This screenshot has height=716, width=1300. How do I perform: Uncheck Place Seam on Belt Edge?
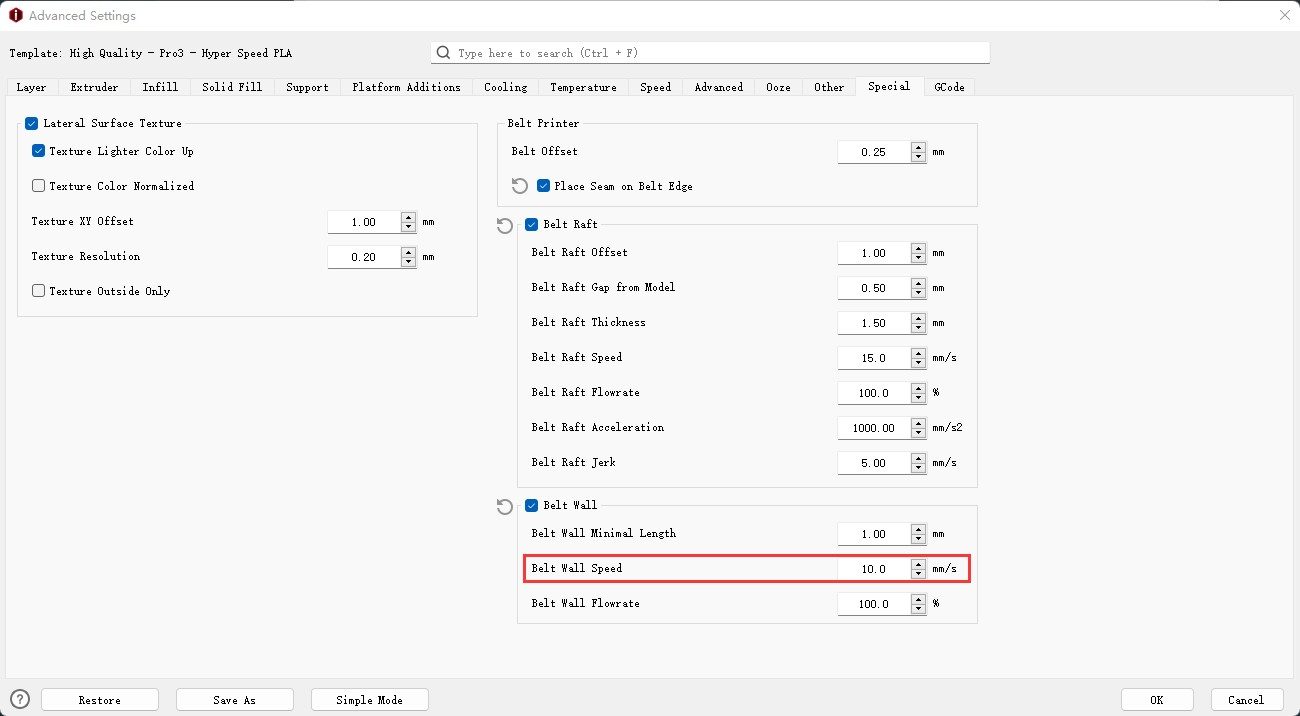click(543, 185)
